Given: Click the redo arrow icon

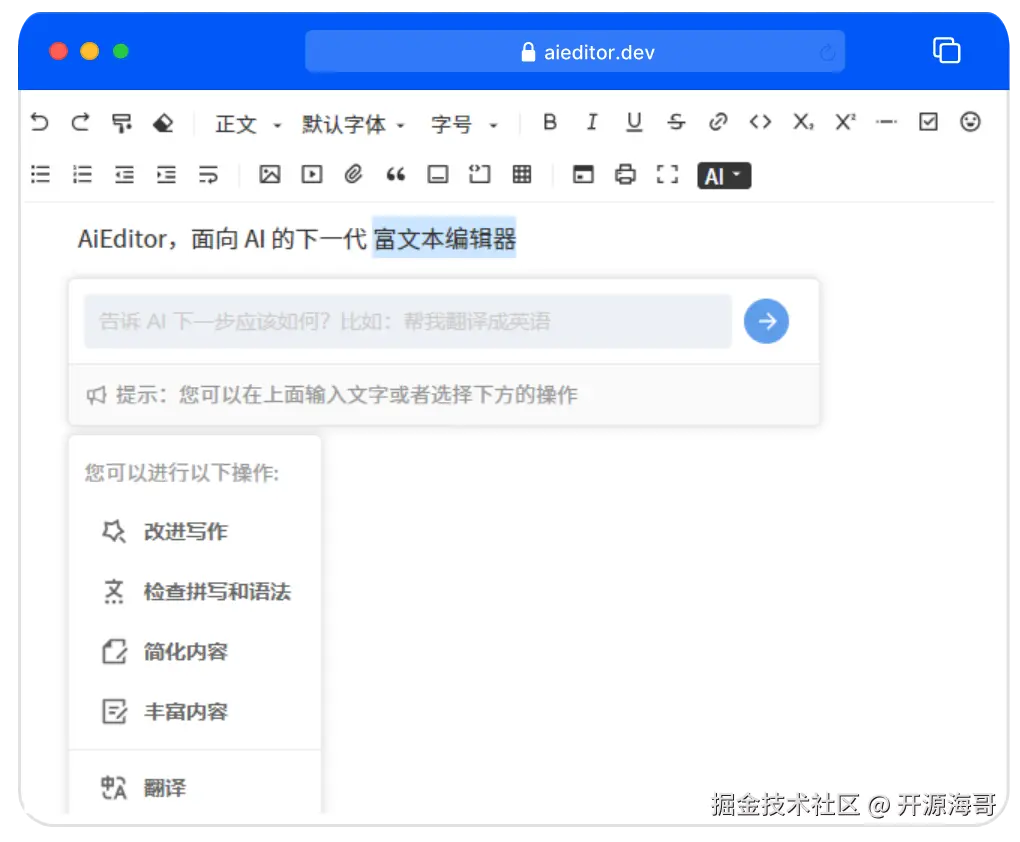Looking at the screenshot, I should (x=81, y=122).
